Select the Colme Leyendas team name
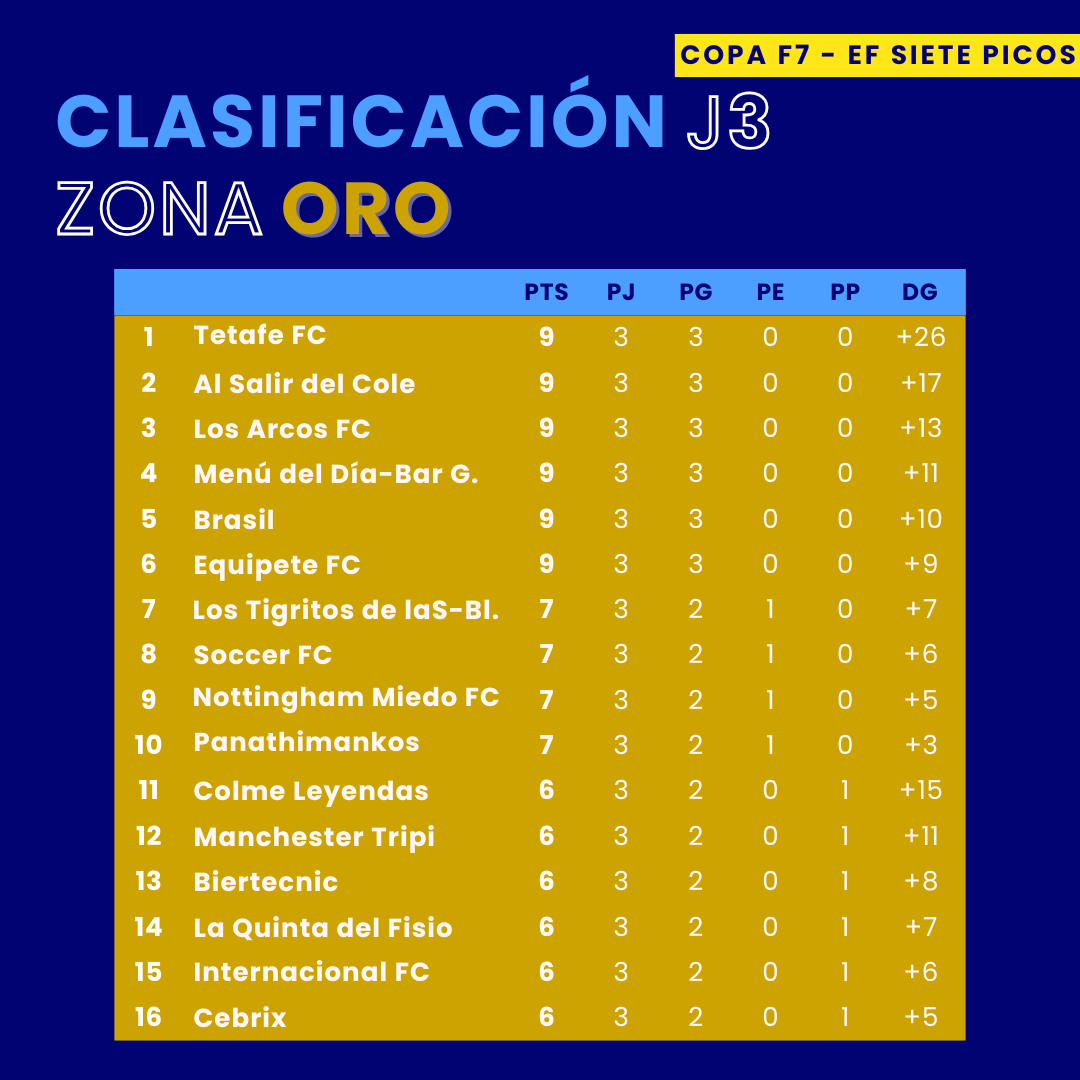Screen dimensions: 1080x1080 [311, 791]
